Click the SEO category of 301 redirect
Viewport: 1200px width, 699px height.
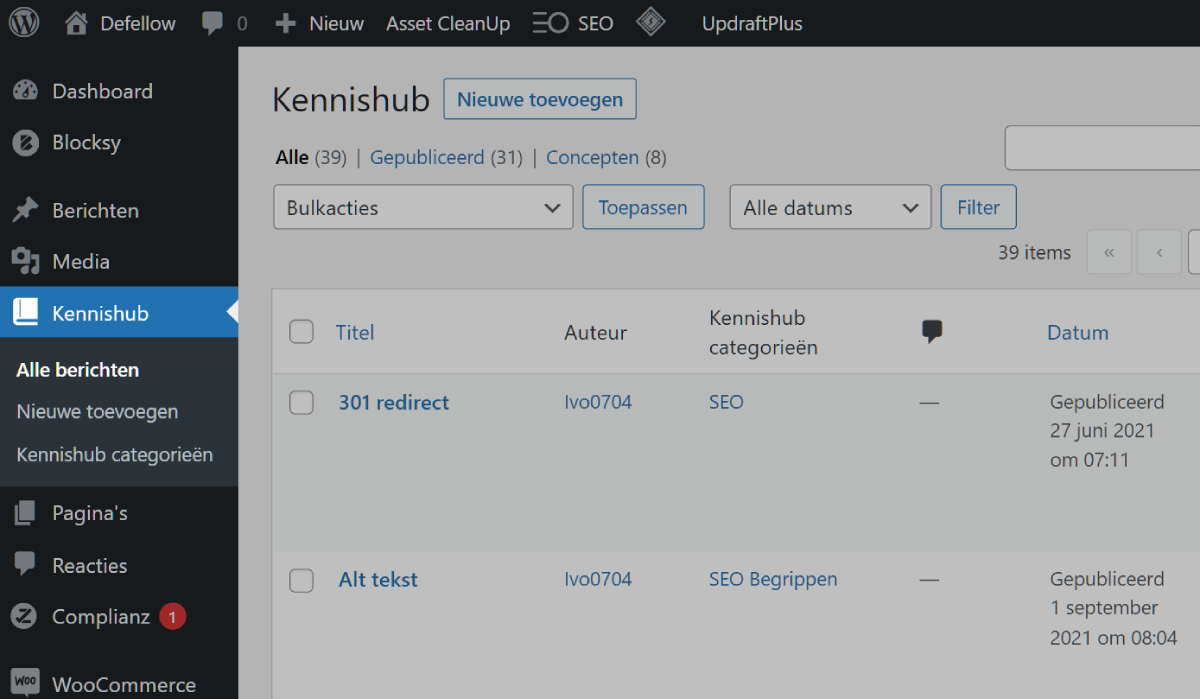pyautogui.click(x=726, y=402)
